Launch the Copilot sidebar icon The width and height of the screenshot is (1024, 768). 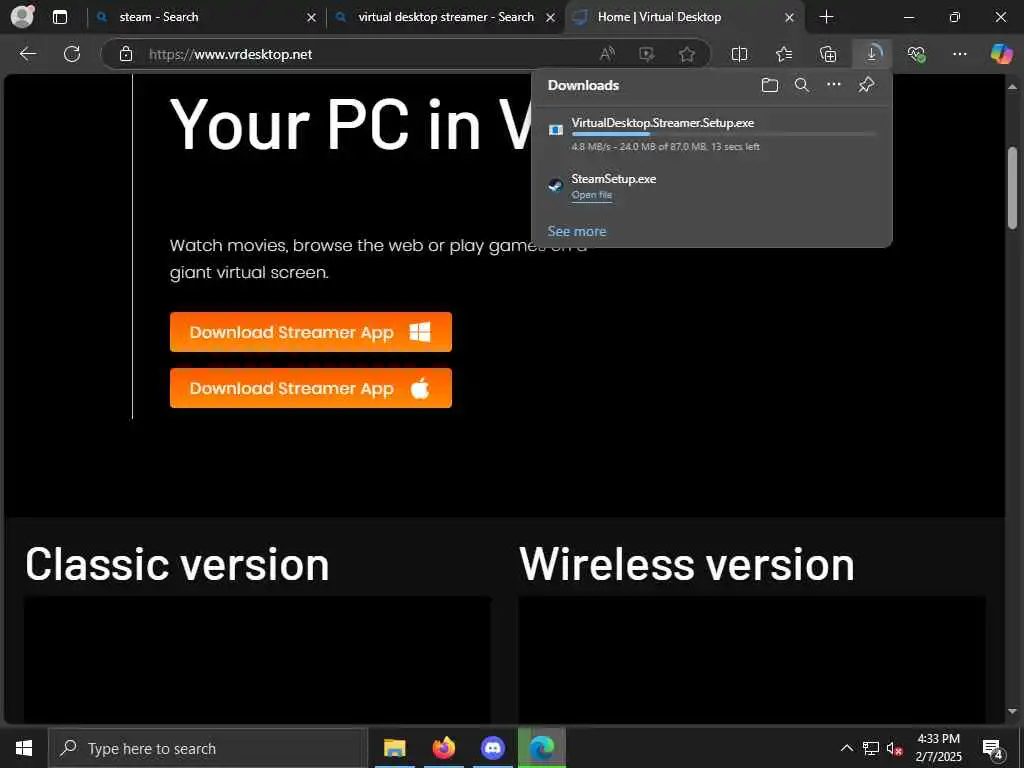(1001, 54)
